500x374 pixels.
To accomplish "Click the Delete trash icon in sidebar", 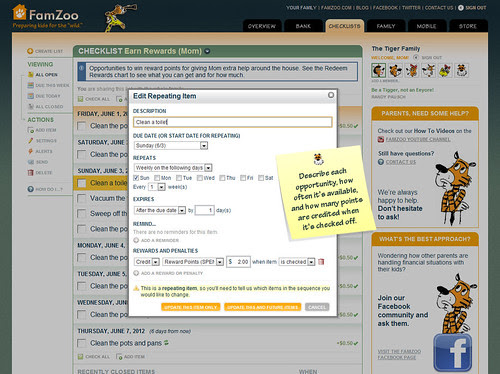I will tap(31, 173).
